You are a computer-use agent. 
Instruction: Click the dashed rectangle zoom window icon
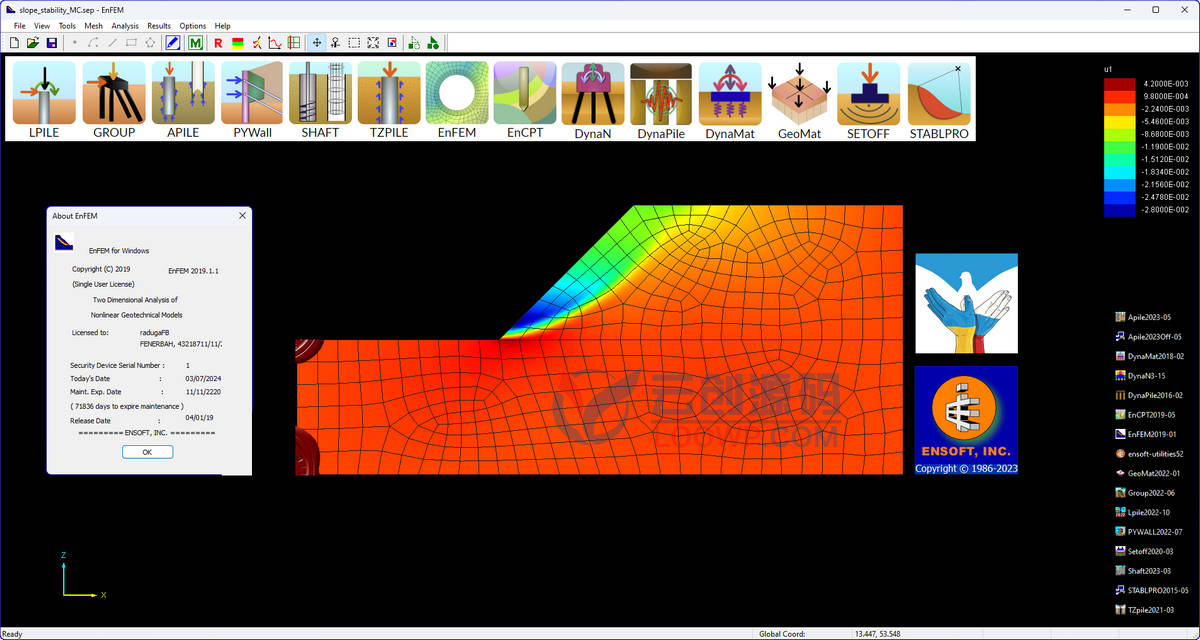point(354,43)
